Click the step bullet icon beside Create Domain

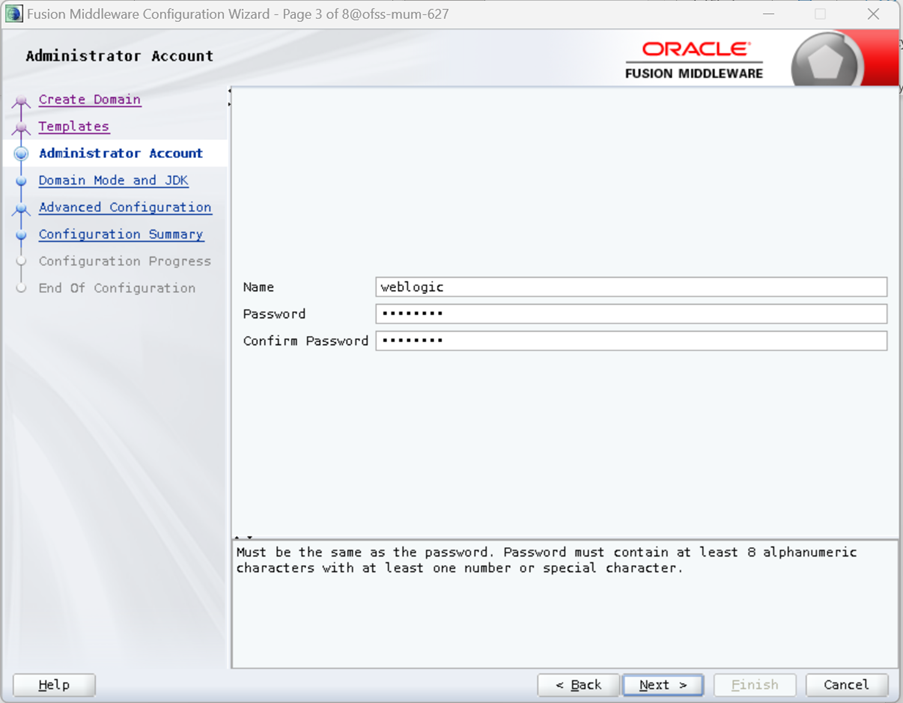click(x=21, y=101)
